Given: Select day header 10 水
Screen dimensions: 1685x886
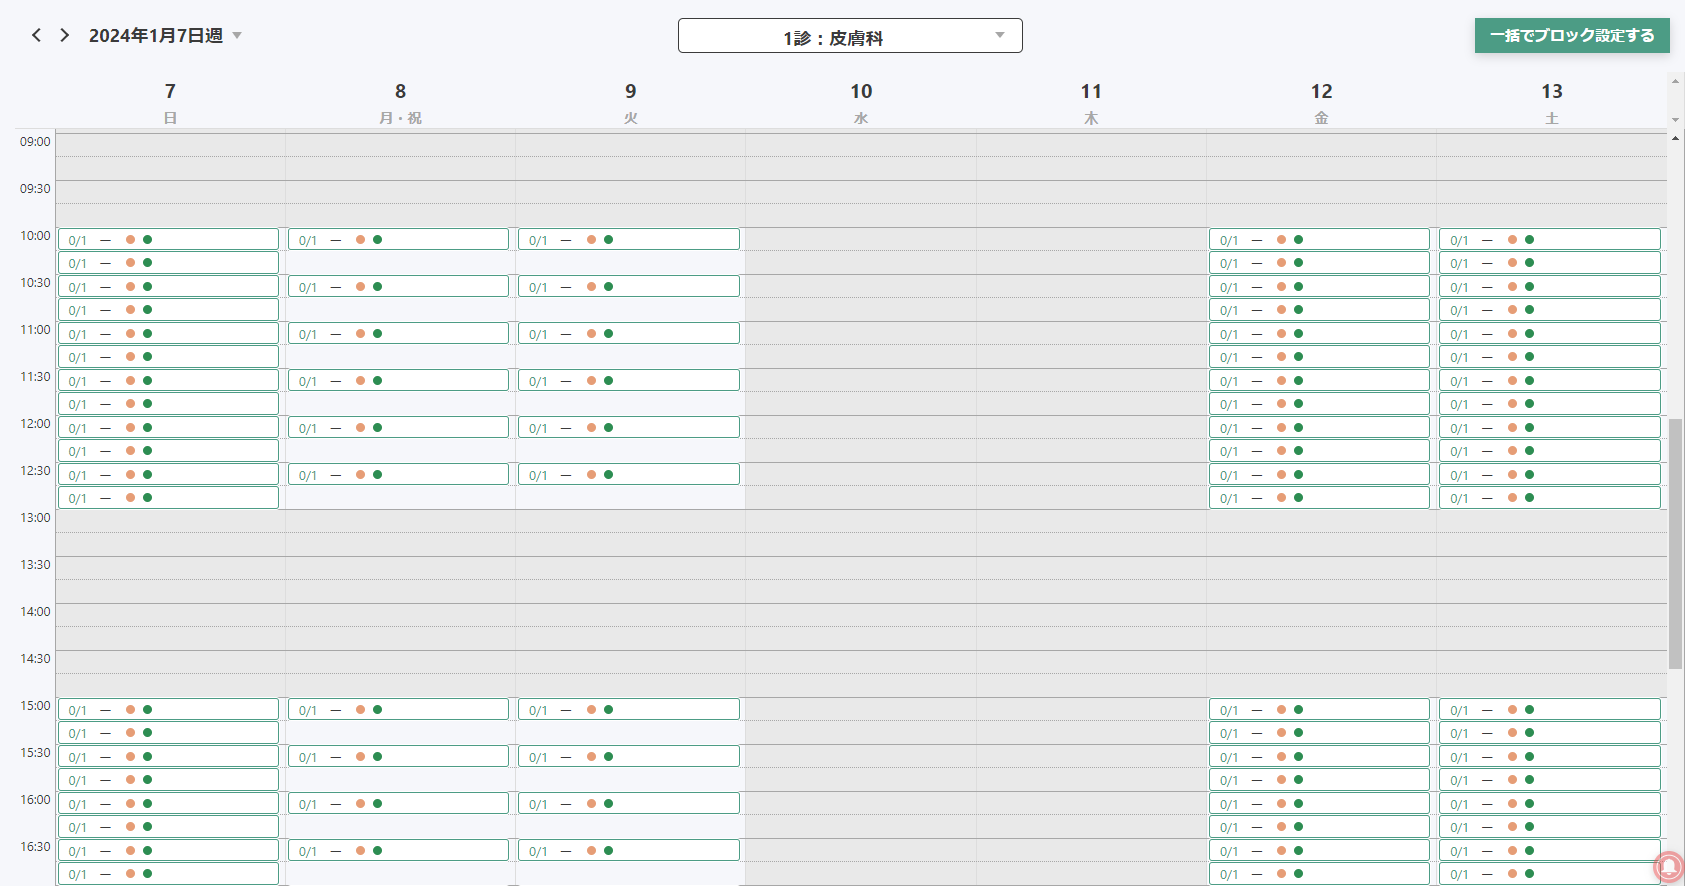Looking at the screenshot, I should 861,103.
